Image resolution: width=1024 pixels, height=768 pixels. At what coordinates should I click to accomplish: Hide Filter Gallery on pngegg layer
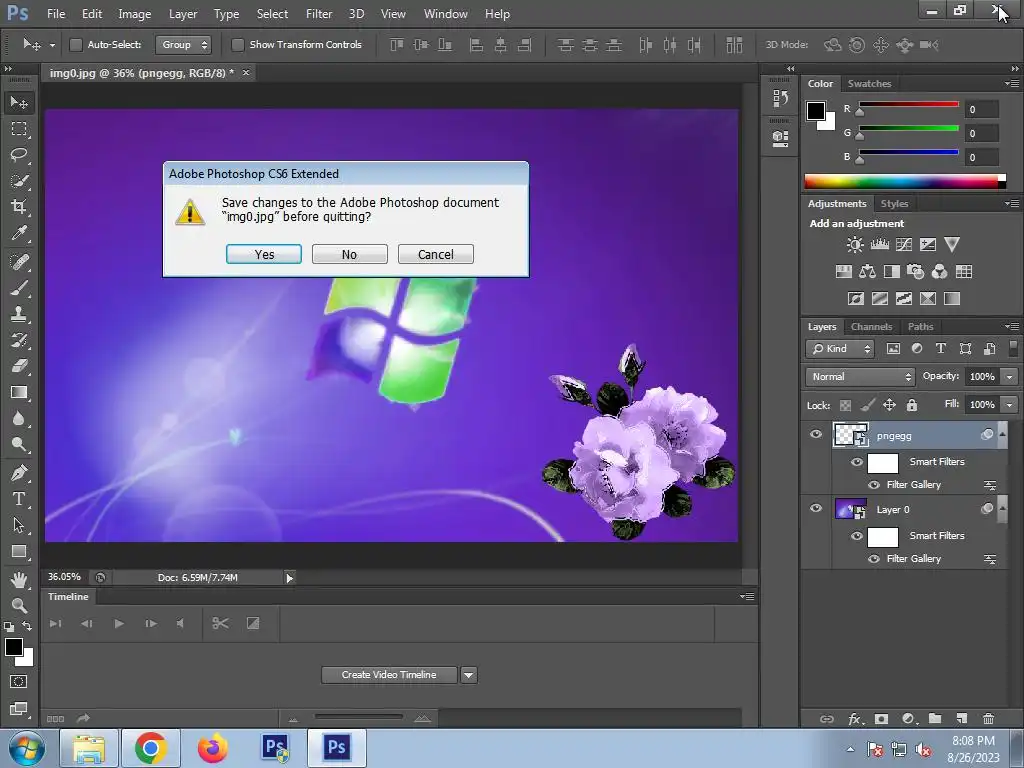point(874,485)
